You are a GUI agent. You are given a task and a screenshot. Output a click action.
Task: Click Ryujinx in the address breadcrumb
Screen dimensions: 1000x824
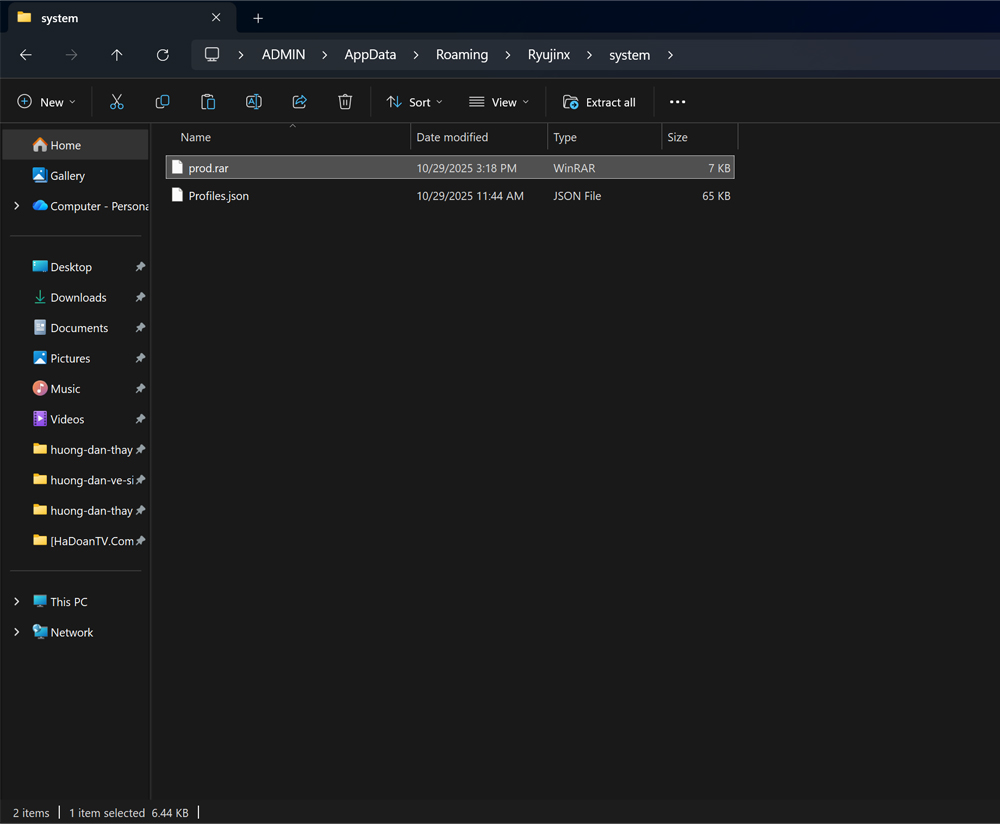549,55
